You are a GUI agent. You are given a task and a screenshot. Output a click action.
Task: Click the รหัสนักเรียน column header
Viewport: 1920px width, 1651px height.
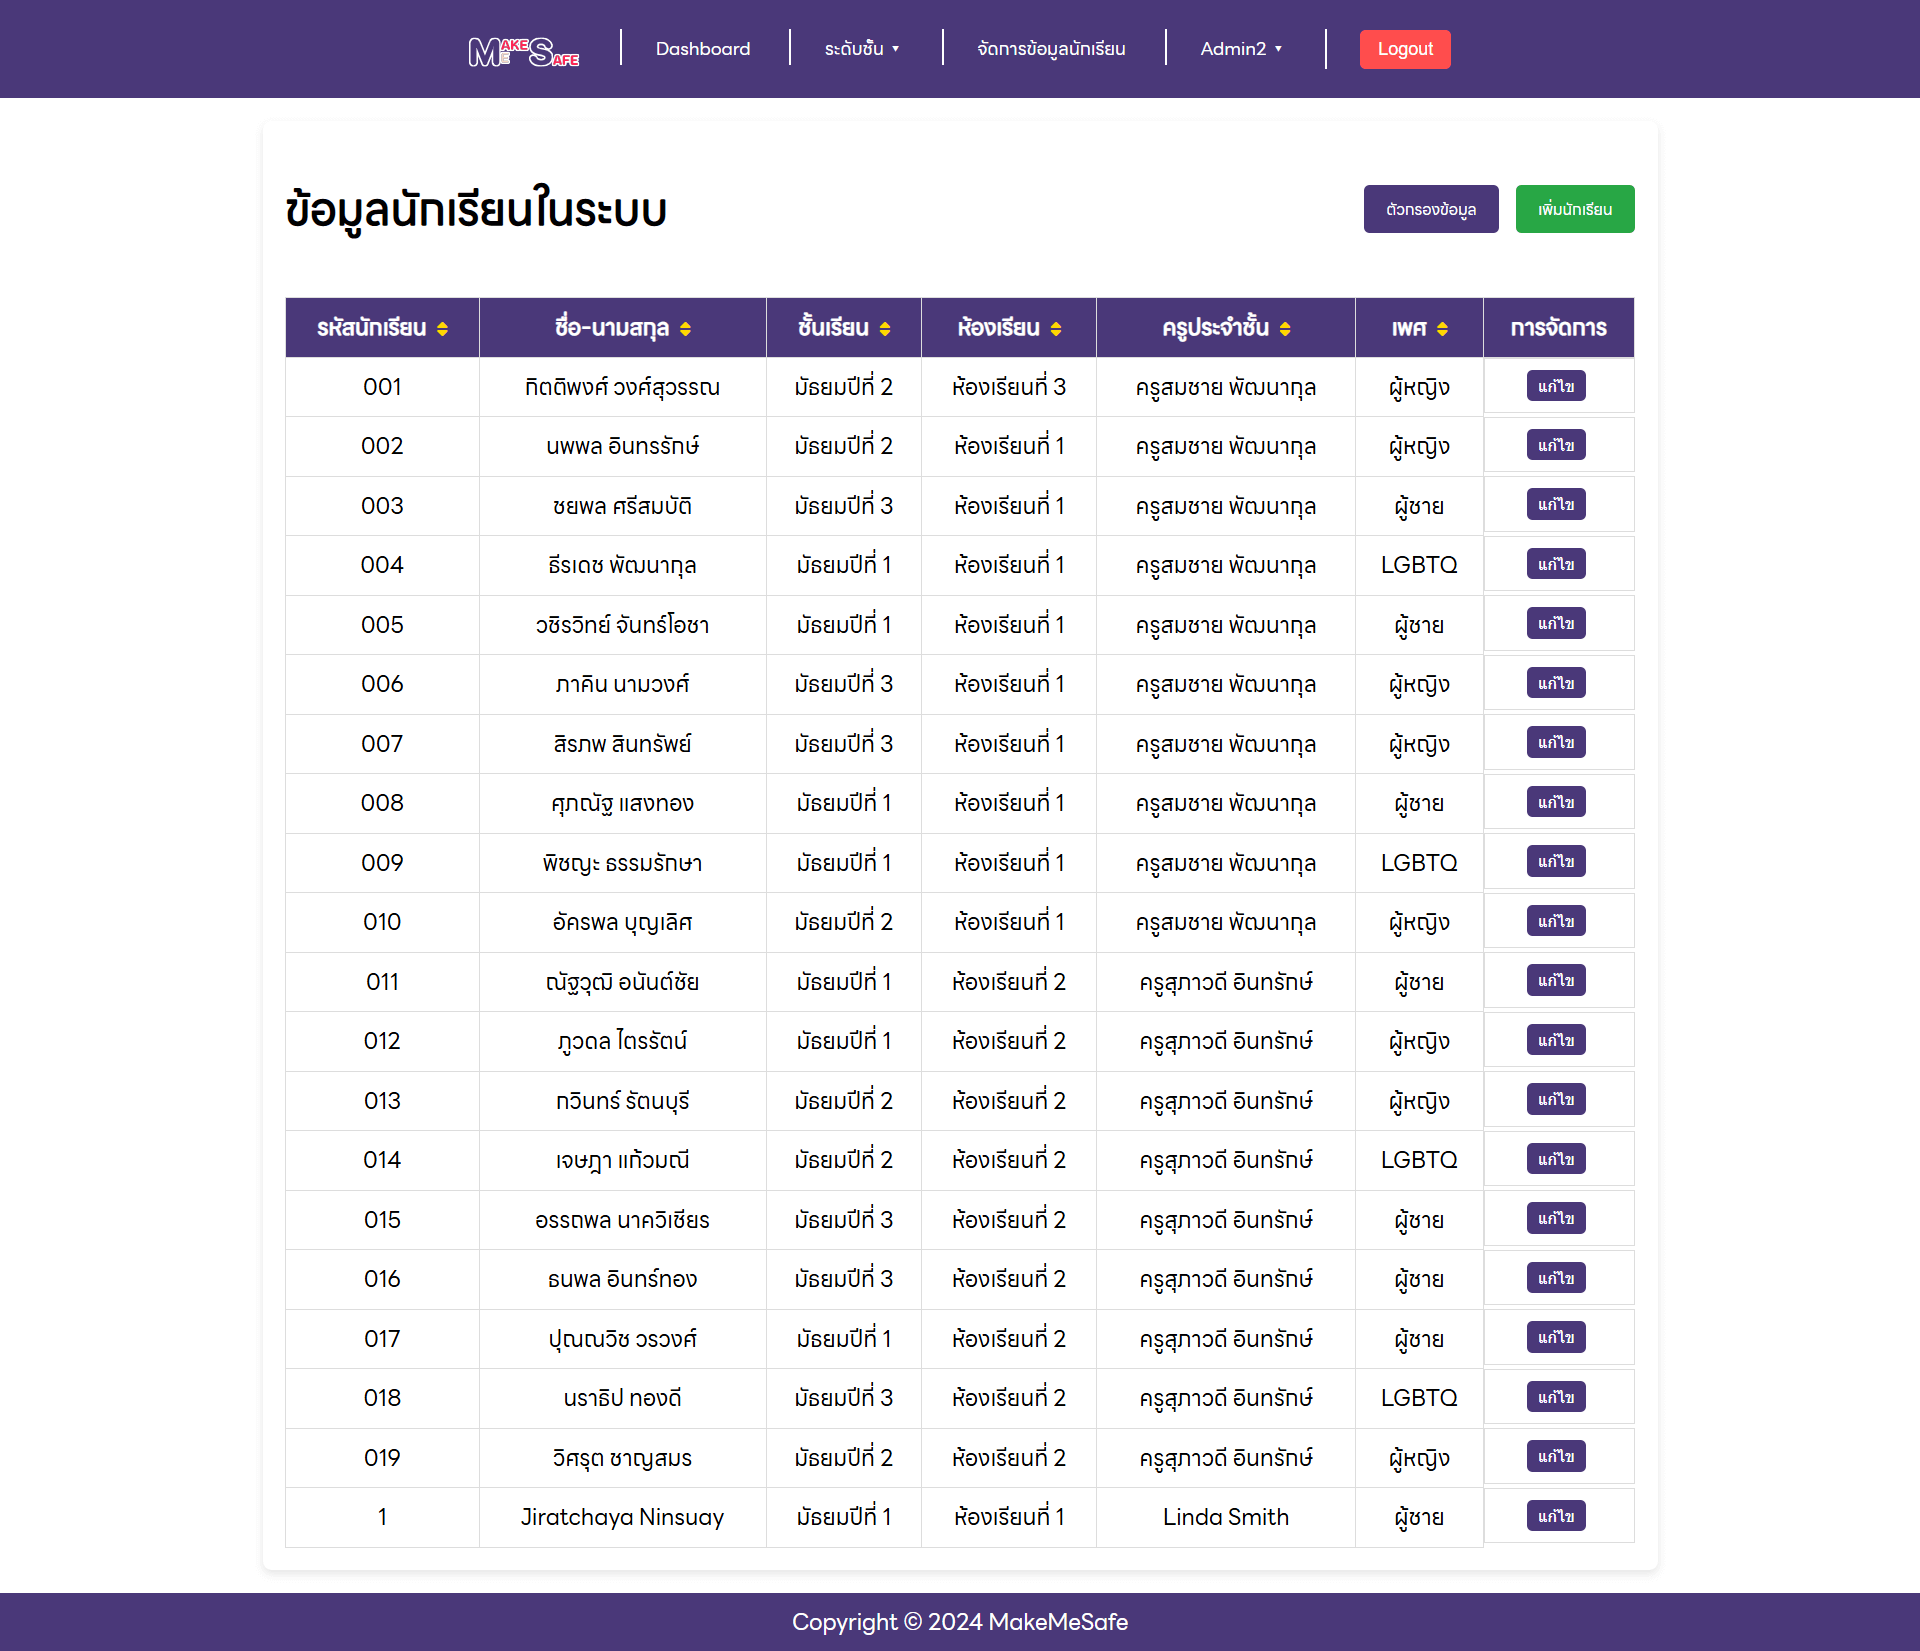[382, 328]
